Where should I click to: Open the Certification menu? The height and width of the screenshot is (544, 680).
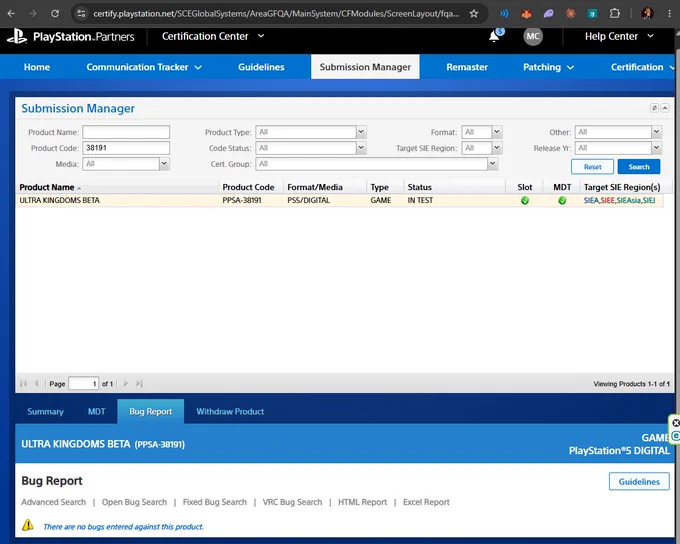pos(643,67)
